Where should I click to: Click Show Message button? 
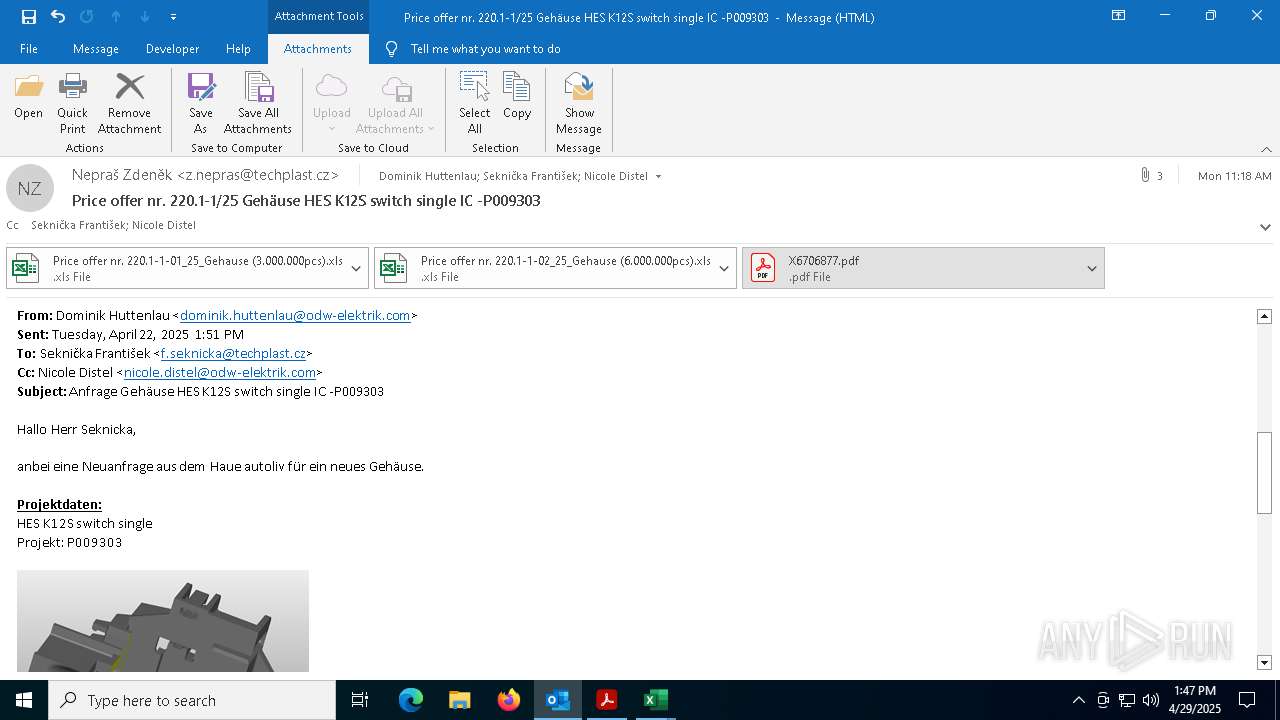point(579,104)
